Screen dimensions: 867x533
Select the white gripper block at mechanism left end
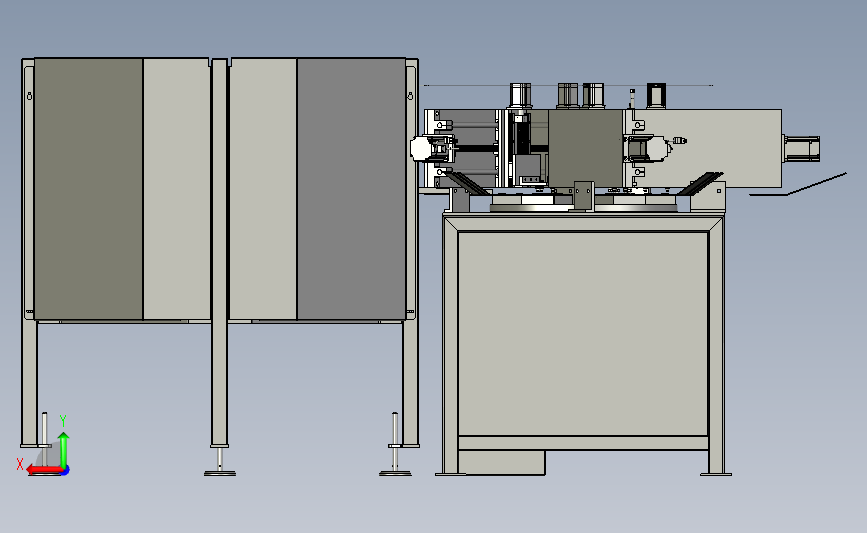click(x=420, y=149)
